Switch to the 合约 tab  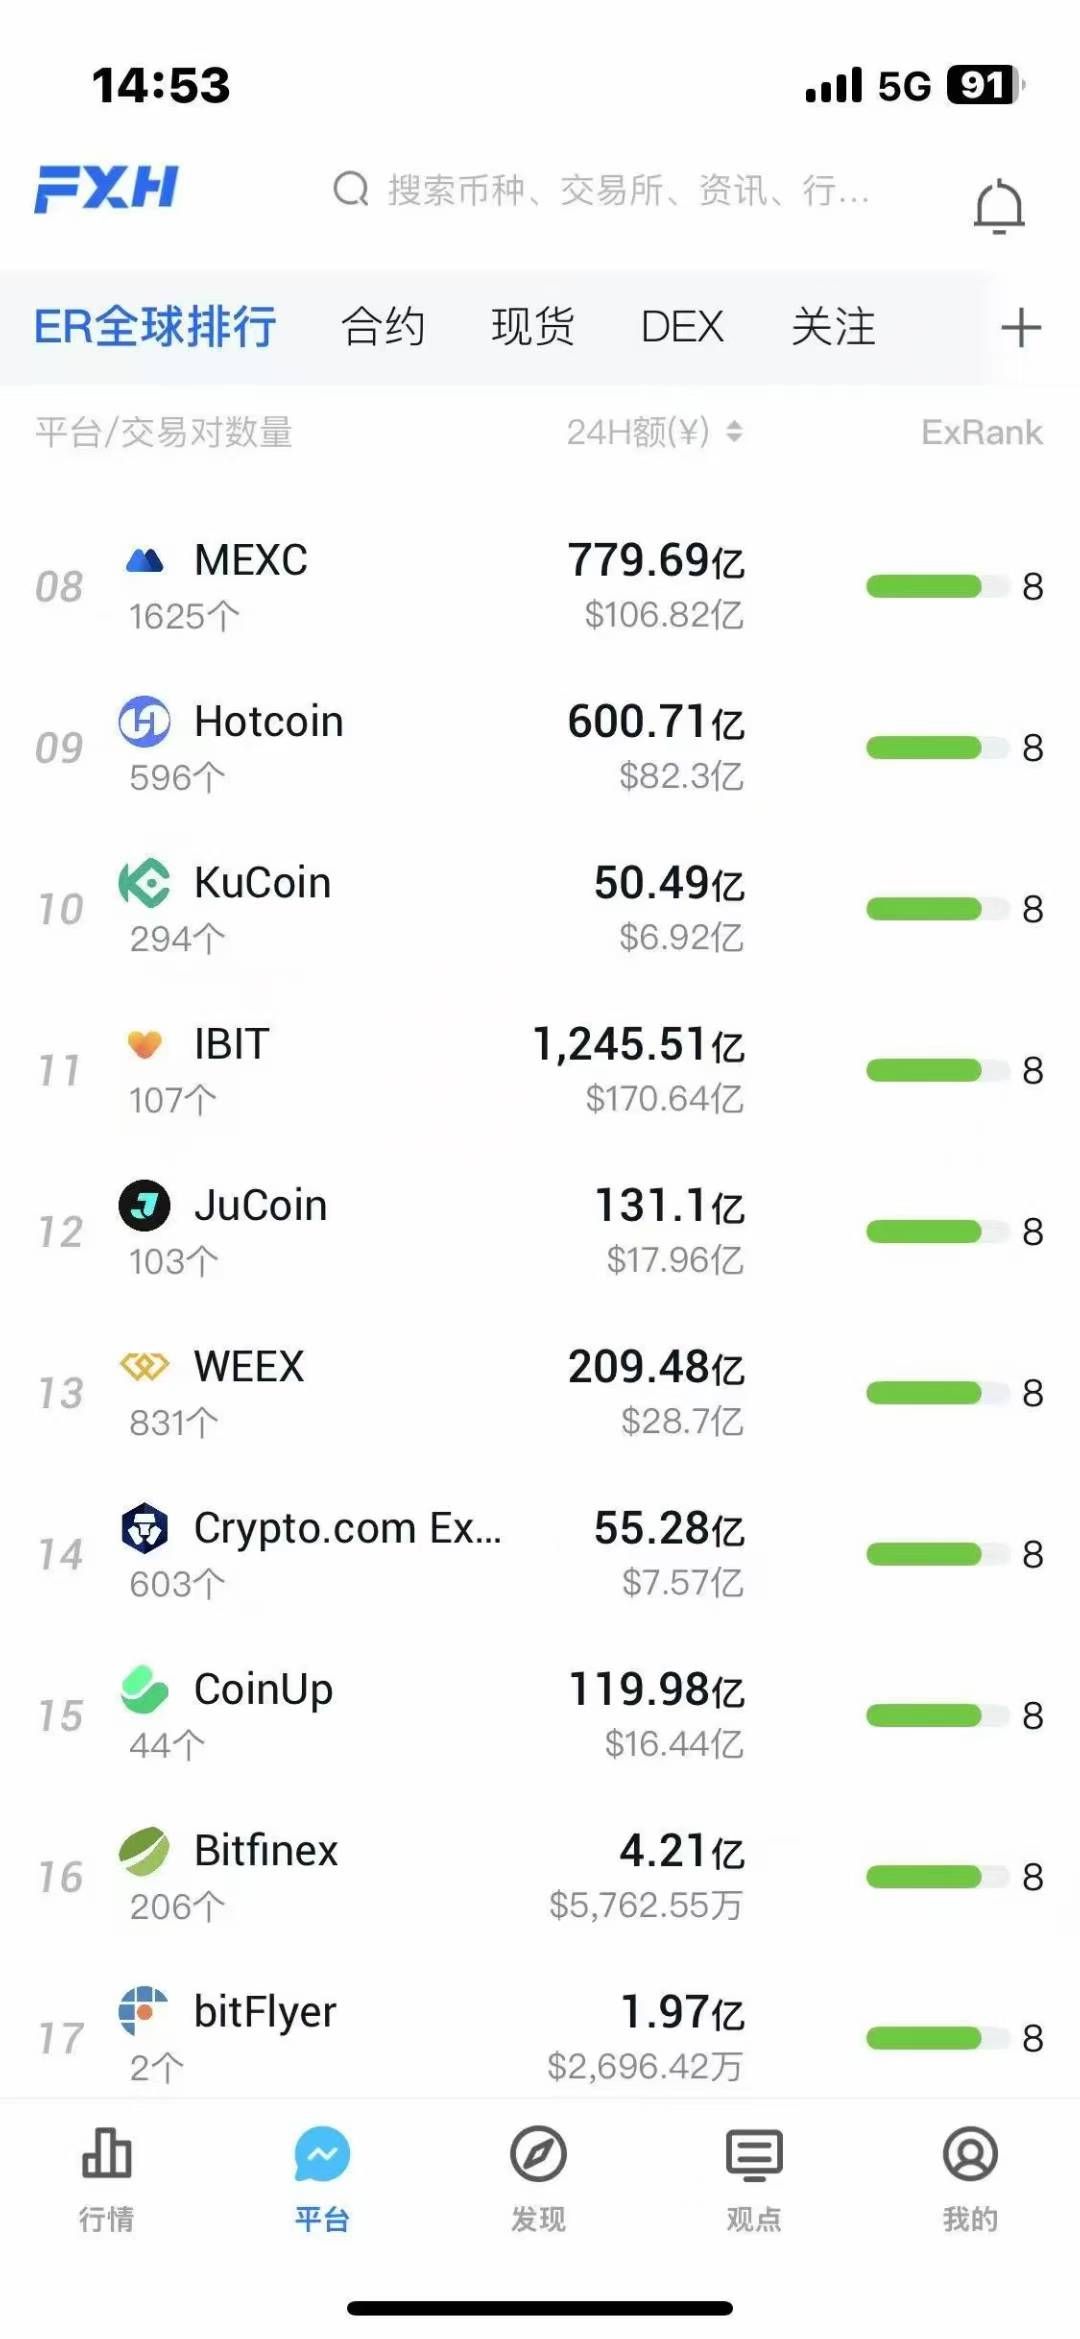(x=383, y=327)
